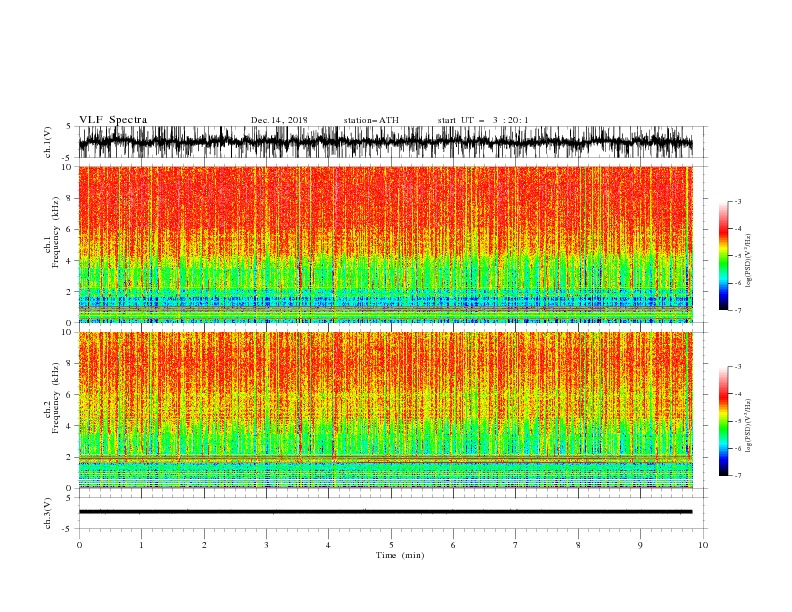This screenshot has width=792, height=612.
Task: Click the time axis tick label "3"
Action: 266,545
